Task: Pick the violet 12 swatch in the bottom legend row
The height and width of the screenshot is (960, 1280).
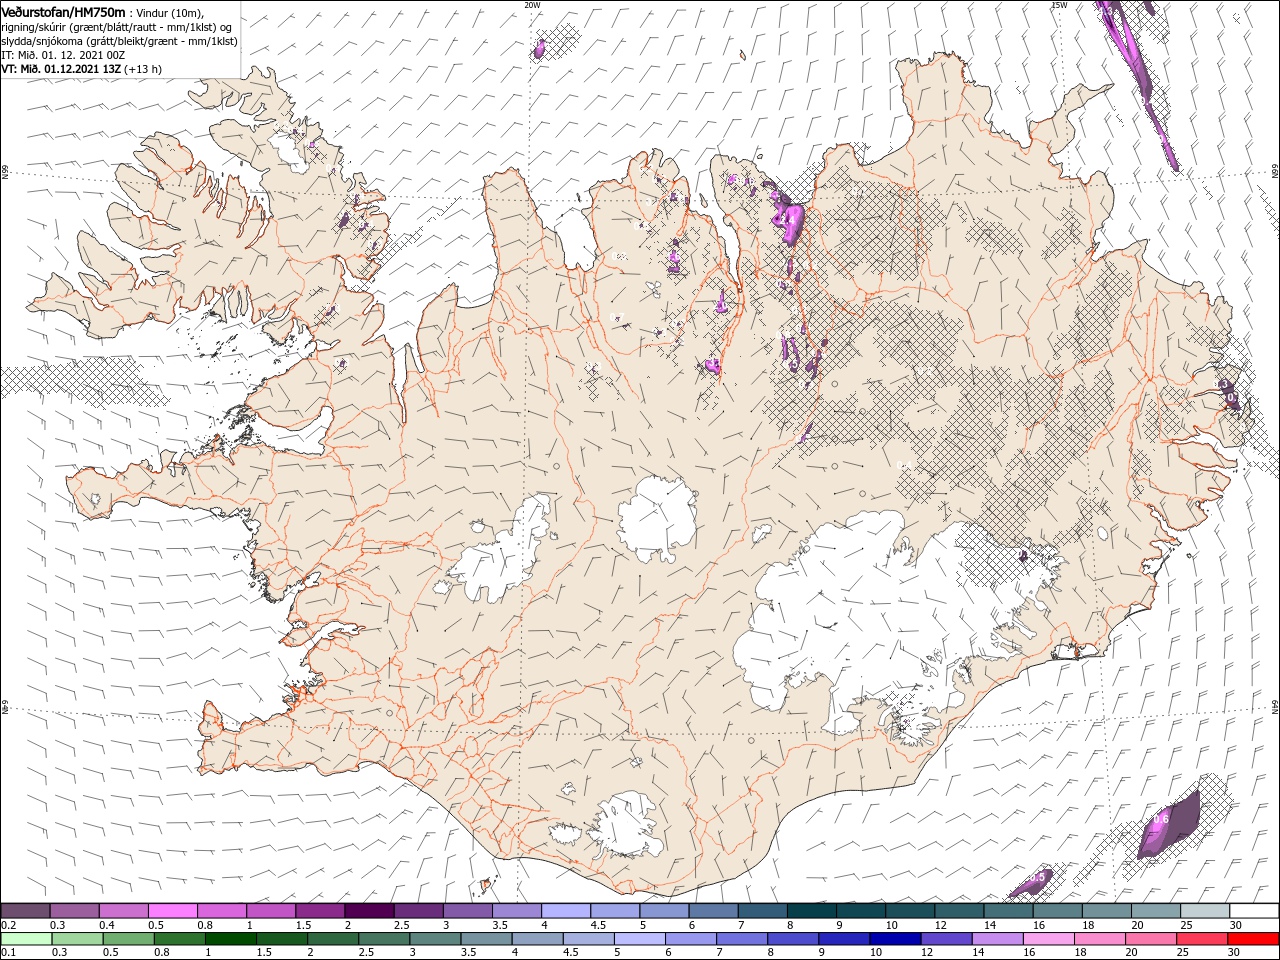Action: (946, 939)
